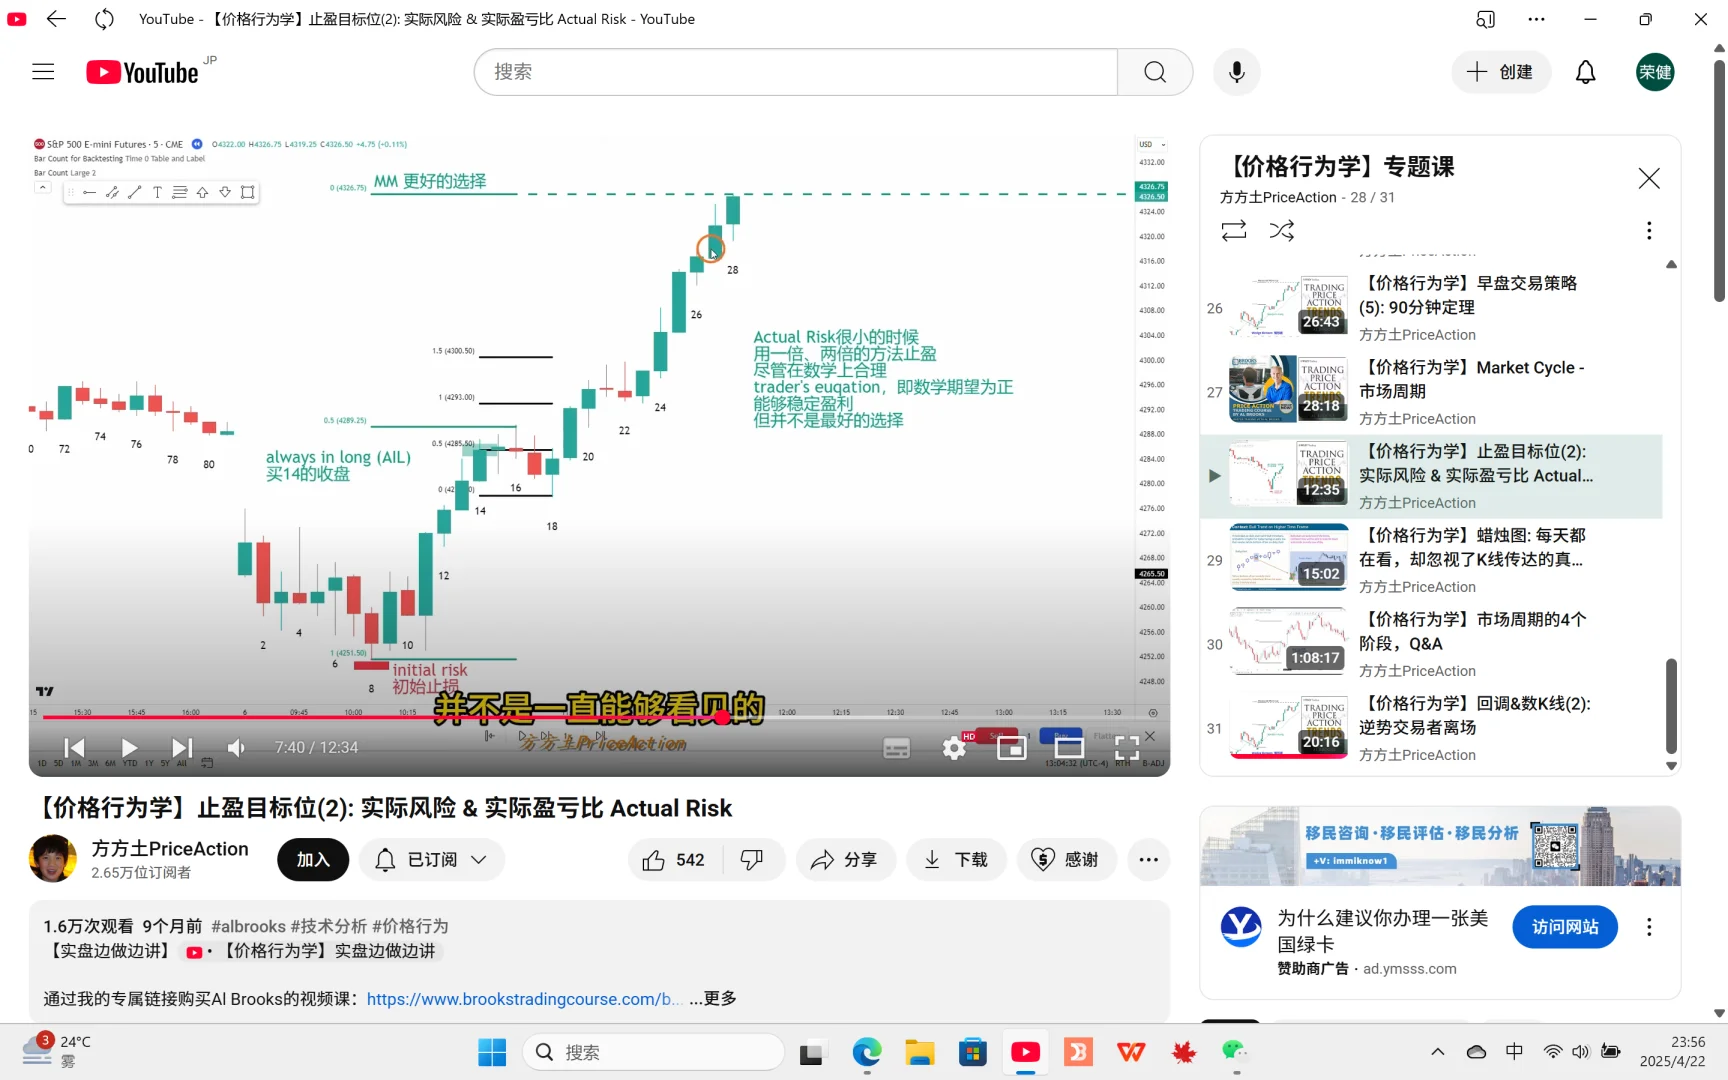The height and width of the screenshot is (1080, 1728).
Task: Open playlist video 市场周期的4个阶段，Q&A
Action: [x=1431, y=644]
